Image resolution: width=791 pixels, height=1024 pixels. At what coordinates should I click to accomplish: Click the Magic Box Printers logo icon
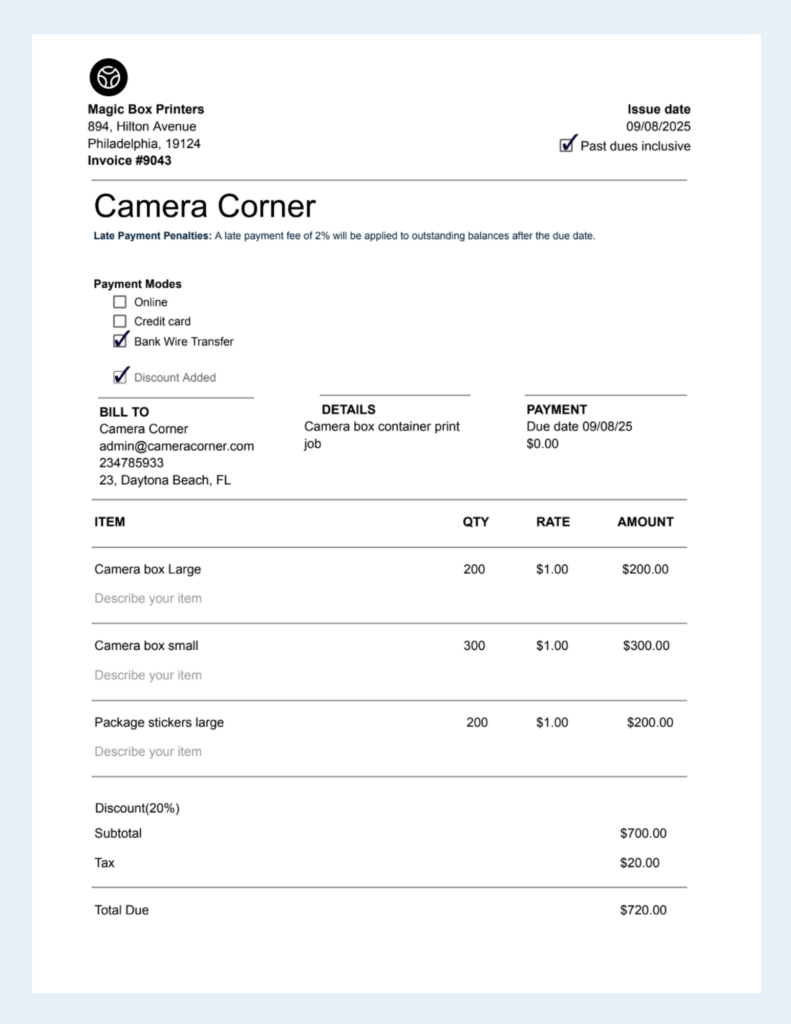(x=108, y=77)
